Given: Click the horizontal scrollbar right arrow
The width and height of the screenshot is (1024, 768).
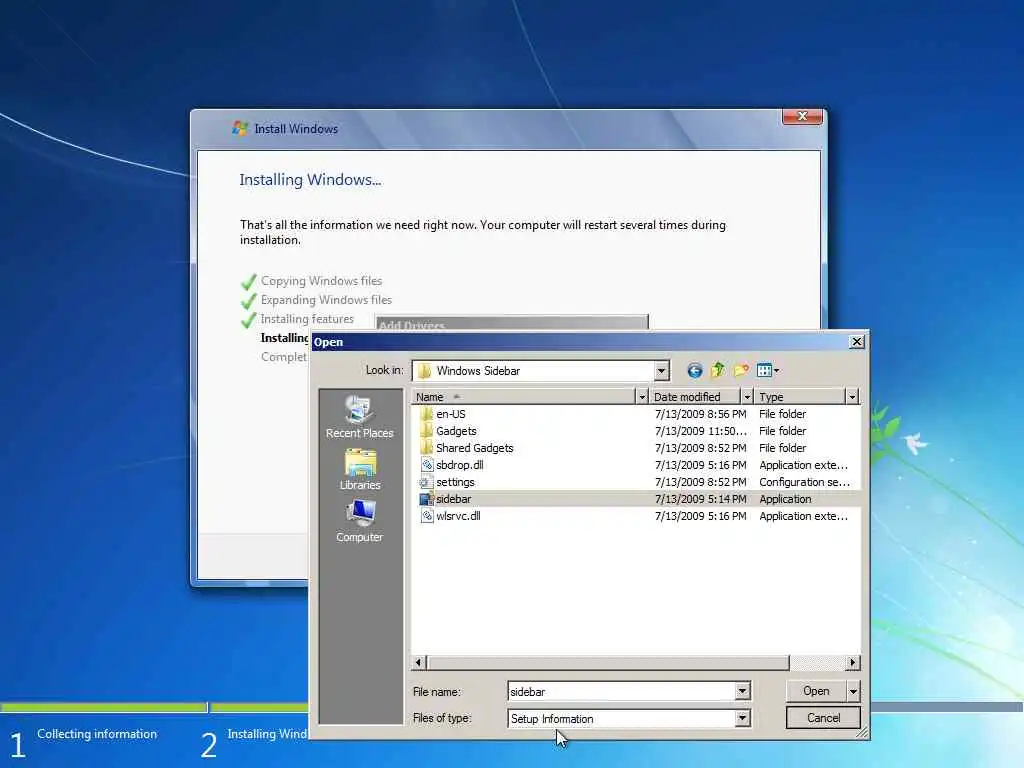Looking at the screenshot, I should point(852,663).
